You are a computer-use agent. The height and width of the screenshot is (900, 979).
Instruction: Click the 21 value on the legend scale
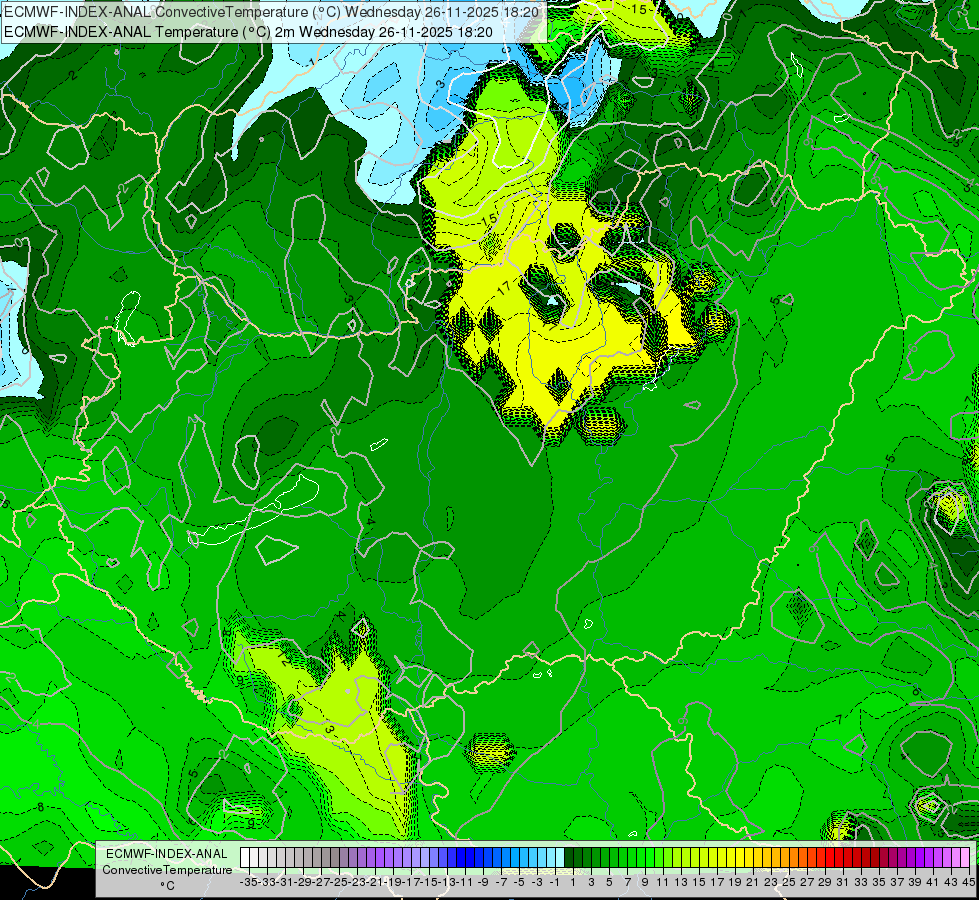[752, 882]
